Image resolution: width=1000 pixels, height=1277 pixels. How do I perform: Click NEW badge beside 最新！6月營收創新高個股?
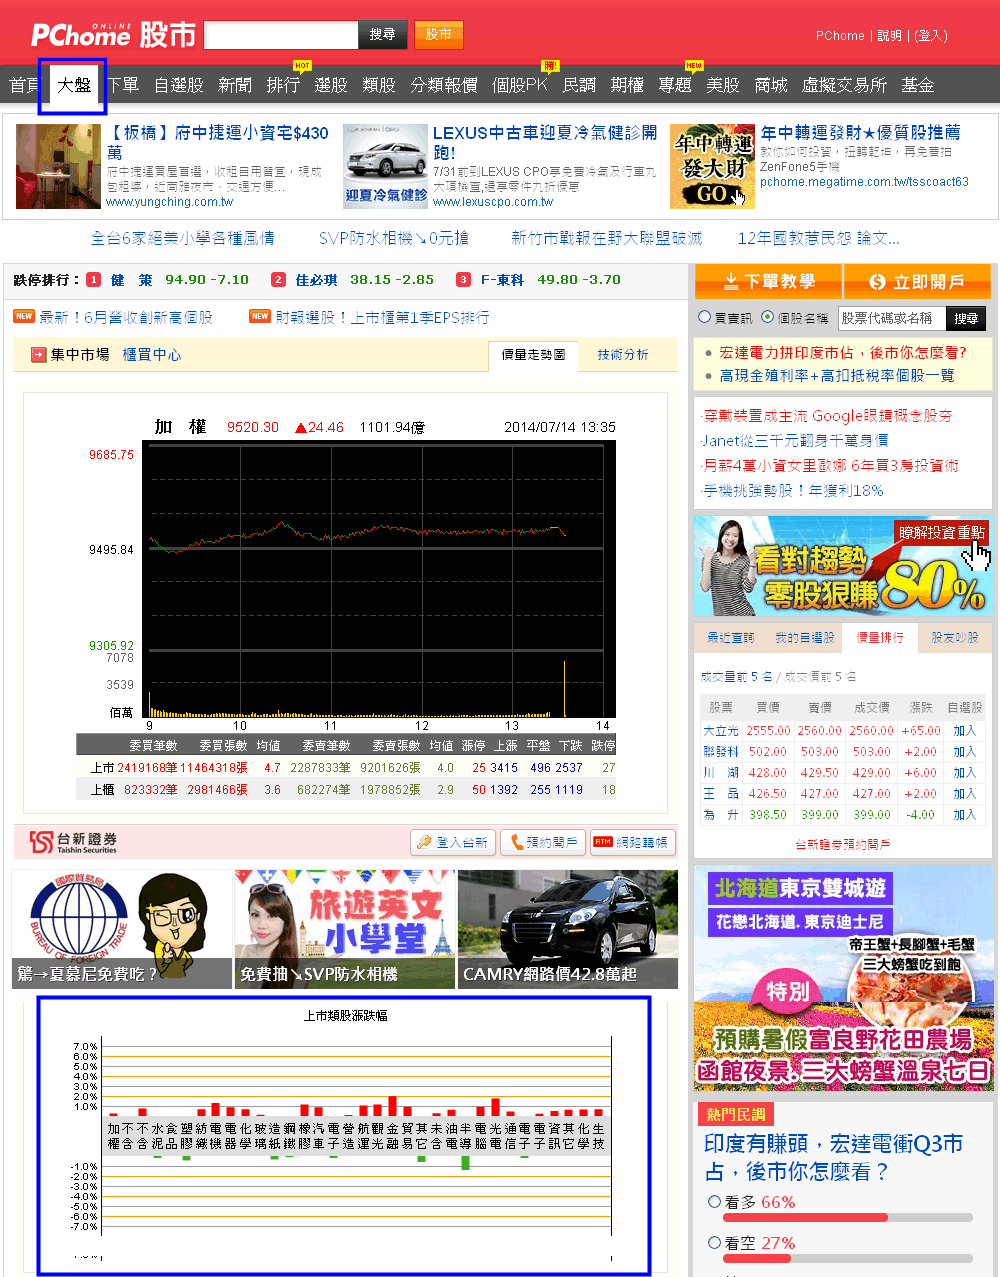(24, 316)
